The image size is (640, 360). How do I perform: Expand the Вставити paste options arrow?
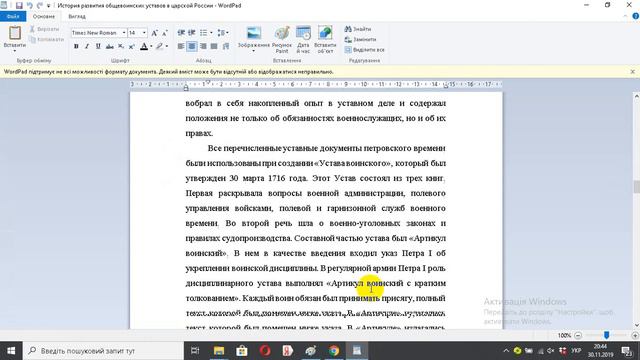(x=15, y=51)
